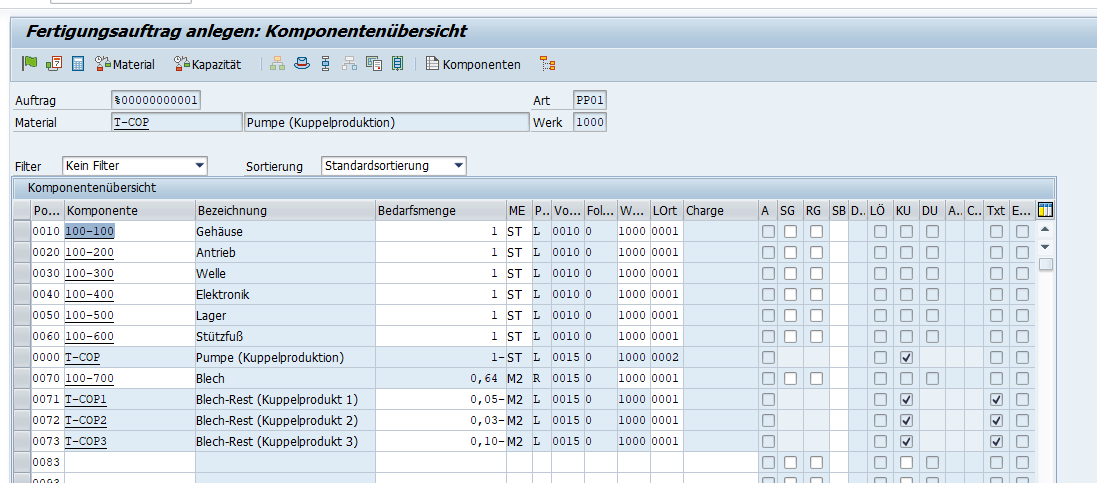
Task: Open component link 100-300
Action: tap(90, 274)
